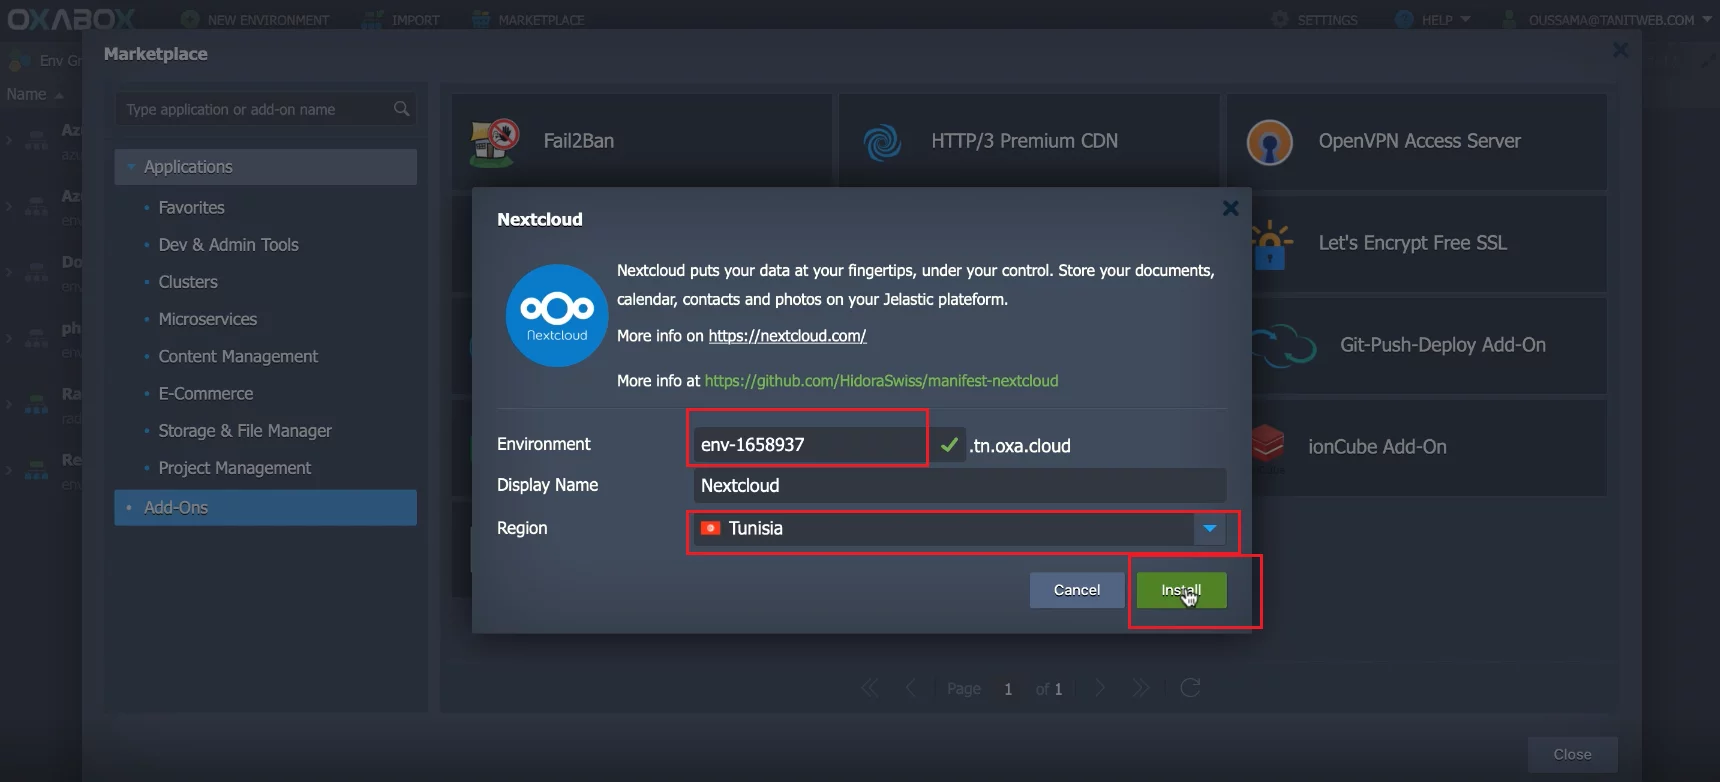Edit the page number field
This screenshot has width=1720, height=782.
pos(1008,689)
